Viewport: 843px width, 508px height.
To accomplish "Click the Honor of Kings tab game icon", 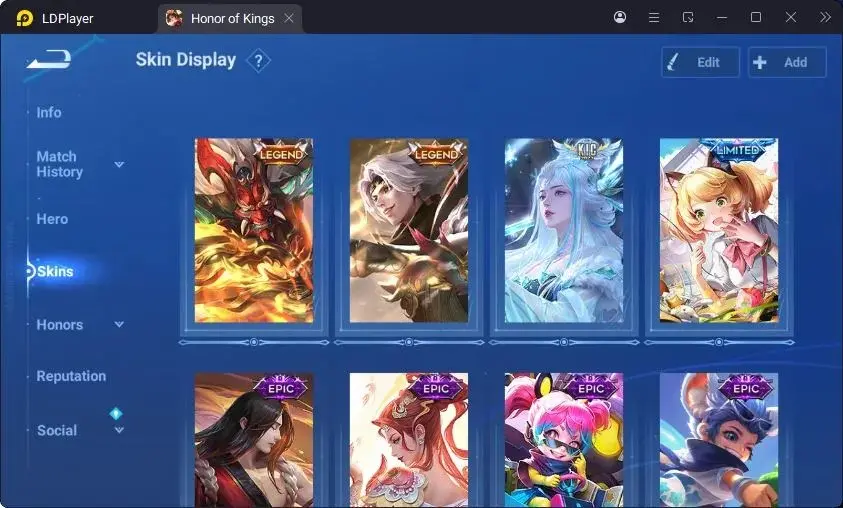I will point(174,18).
